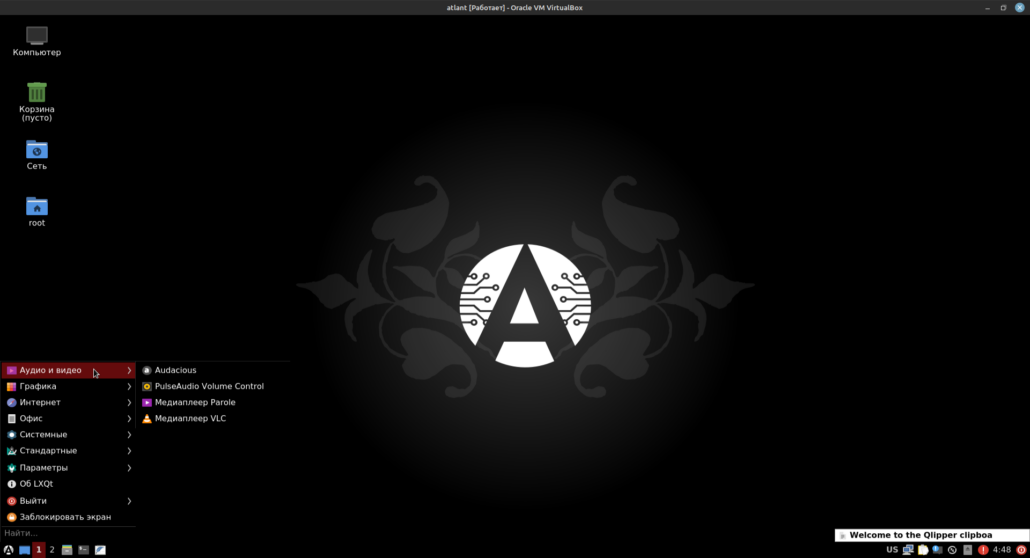
Task: Switch to virtual desktop 2
Action: (x=52, y=550)
